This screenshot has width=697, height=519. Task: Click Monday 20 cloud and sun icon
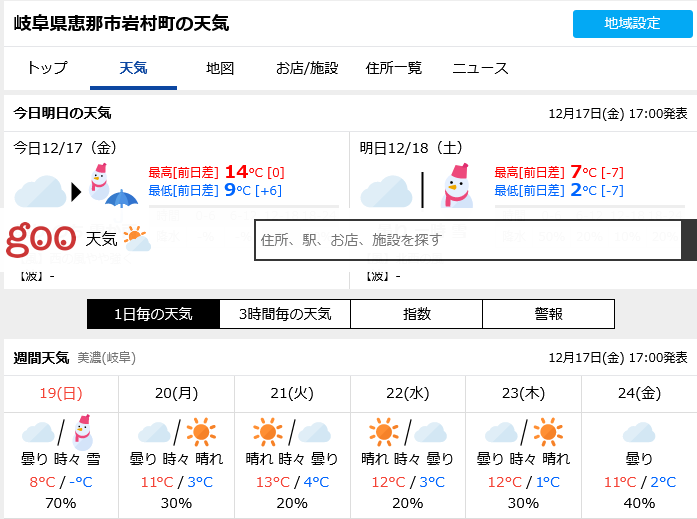(174, 432)
